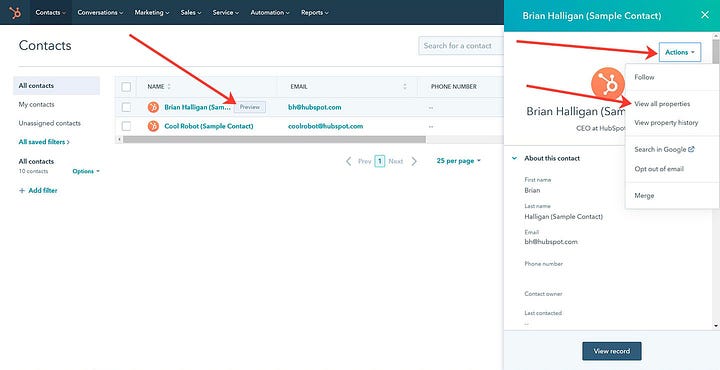Sort by the EMAIL column sort arrows

point(405,86)
